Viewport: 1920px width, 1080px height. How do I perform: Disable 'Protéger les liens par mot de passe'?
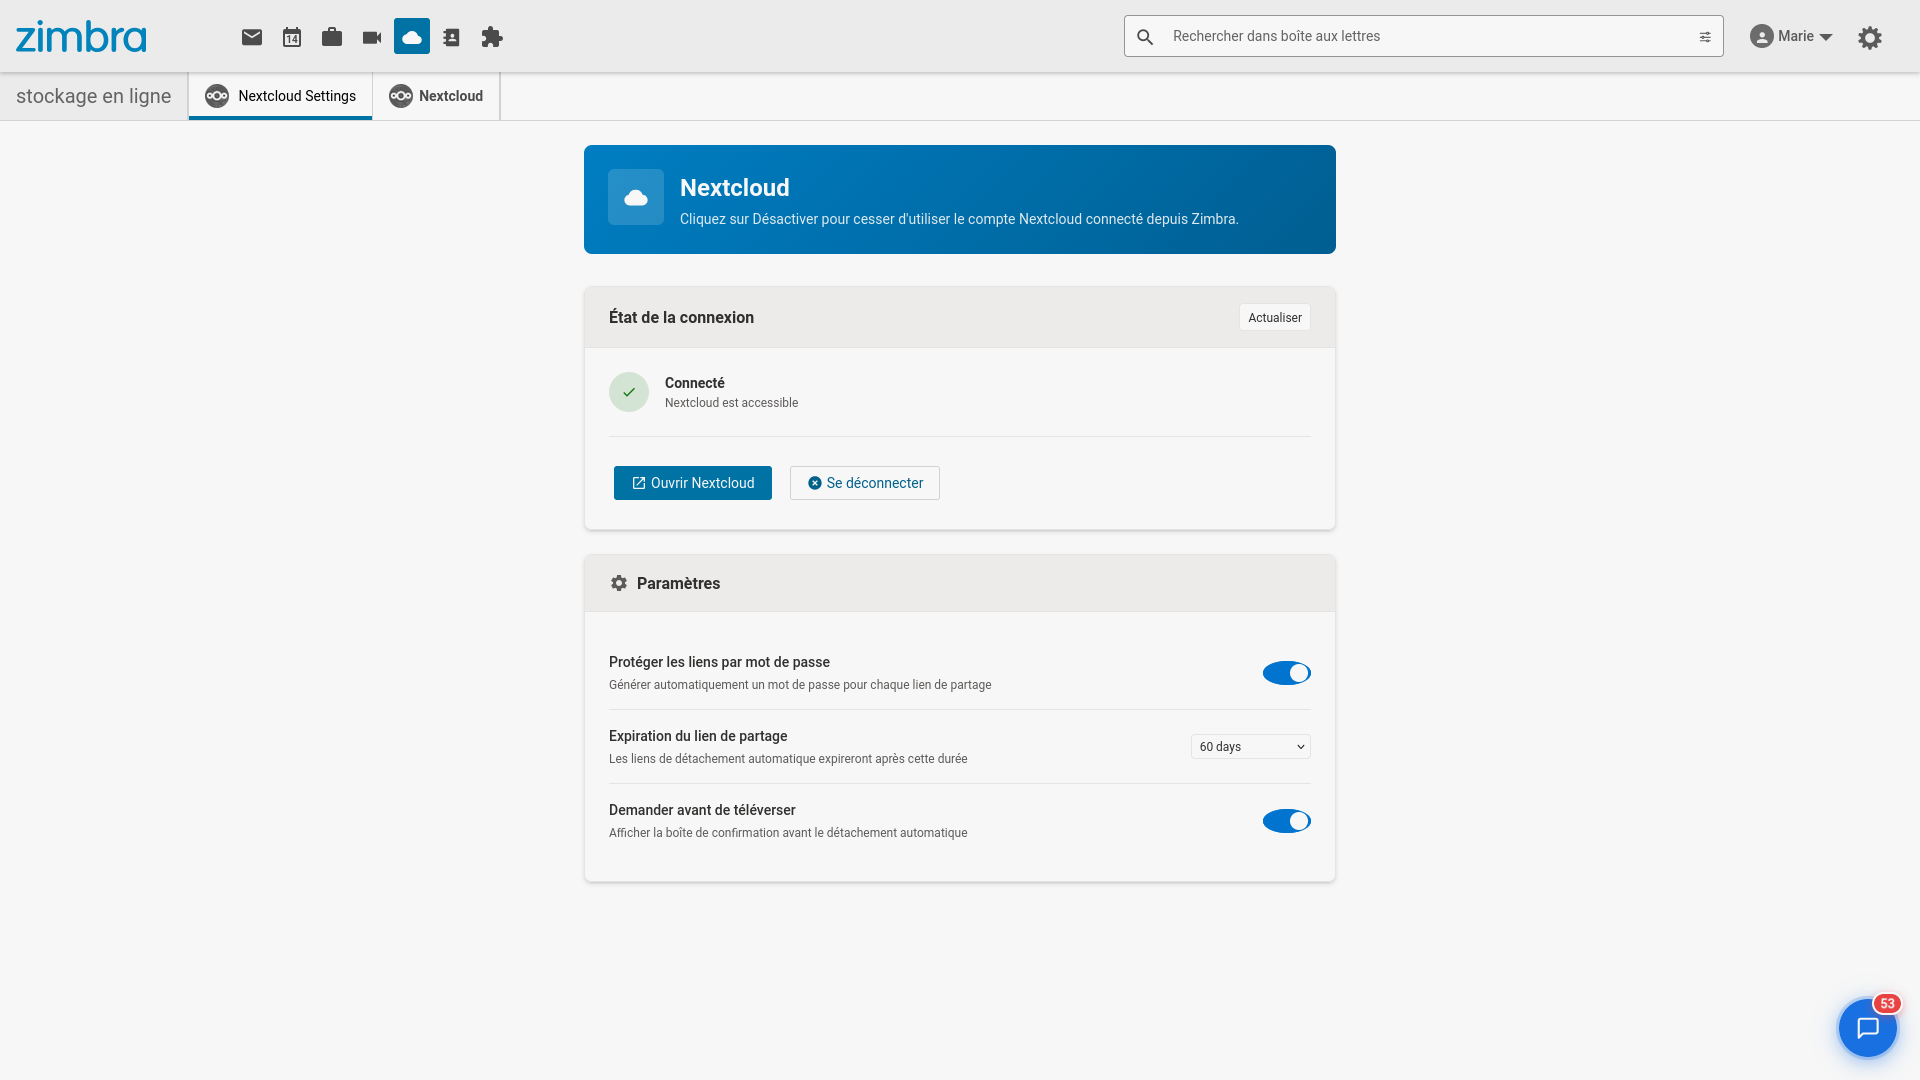click(1286, 673)
